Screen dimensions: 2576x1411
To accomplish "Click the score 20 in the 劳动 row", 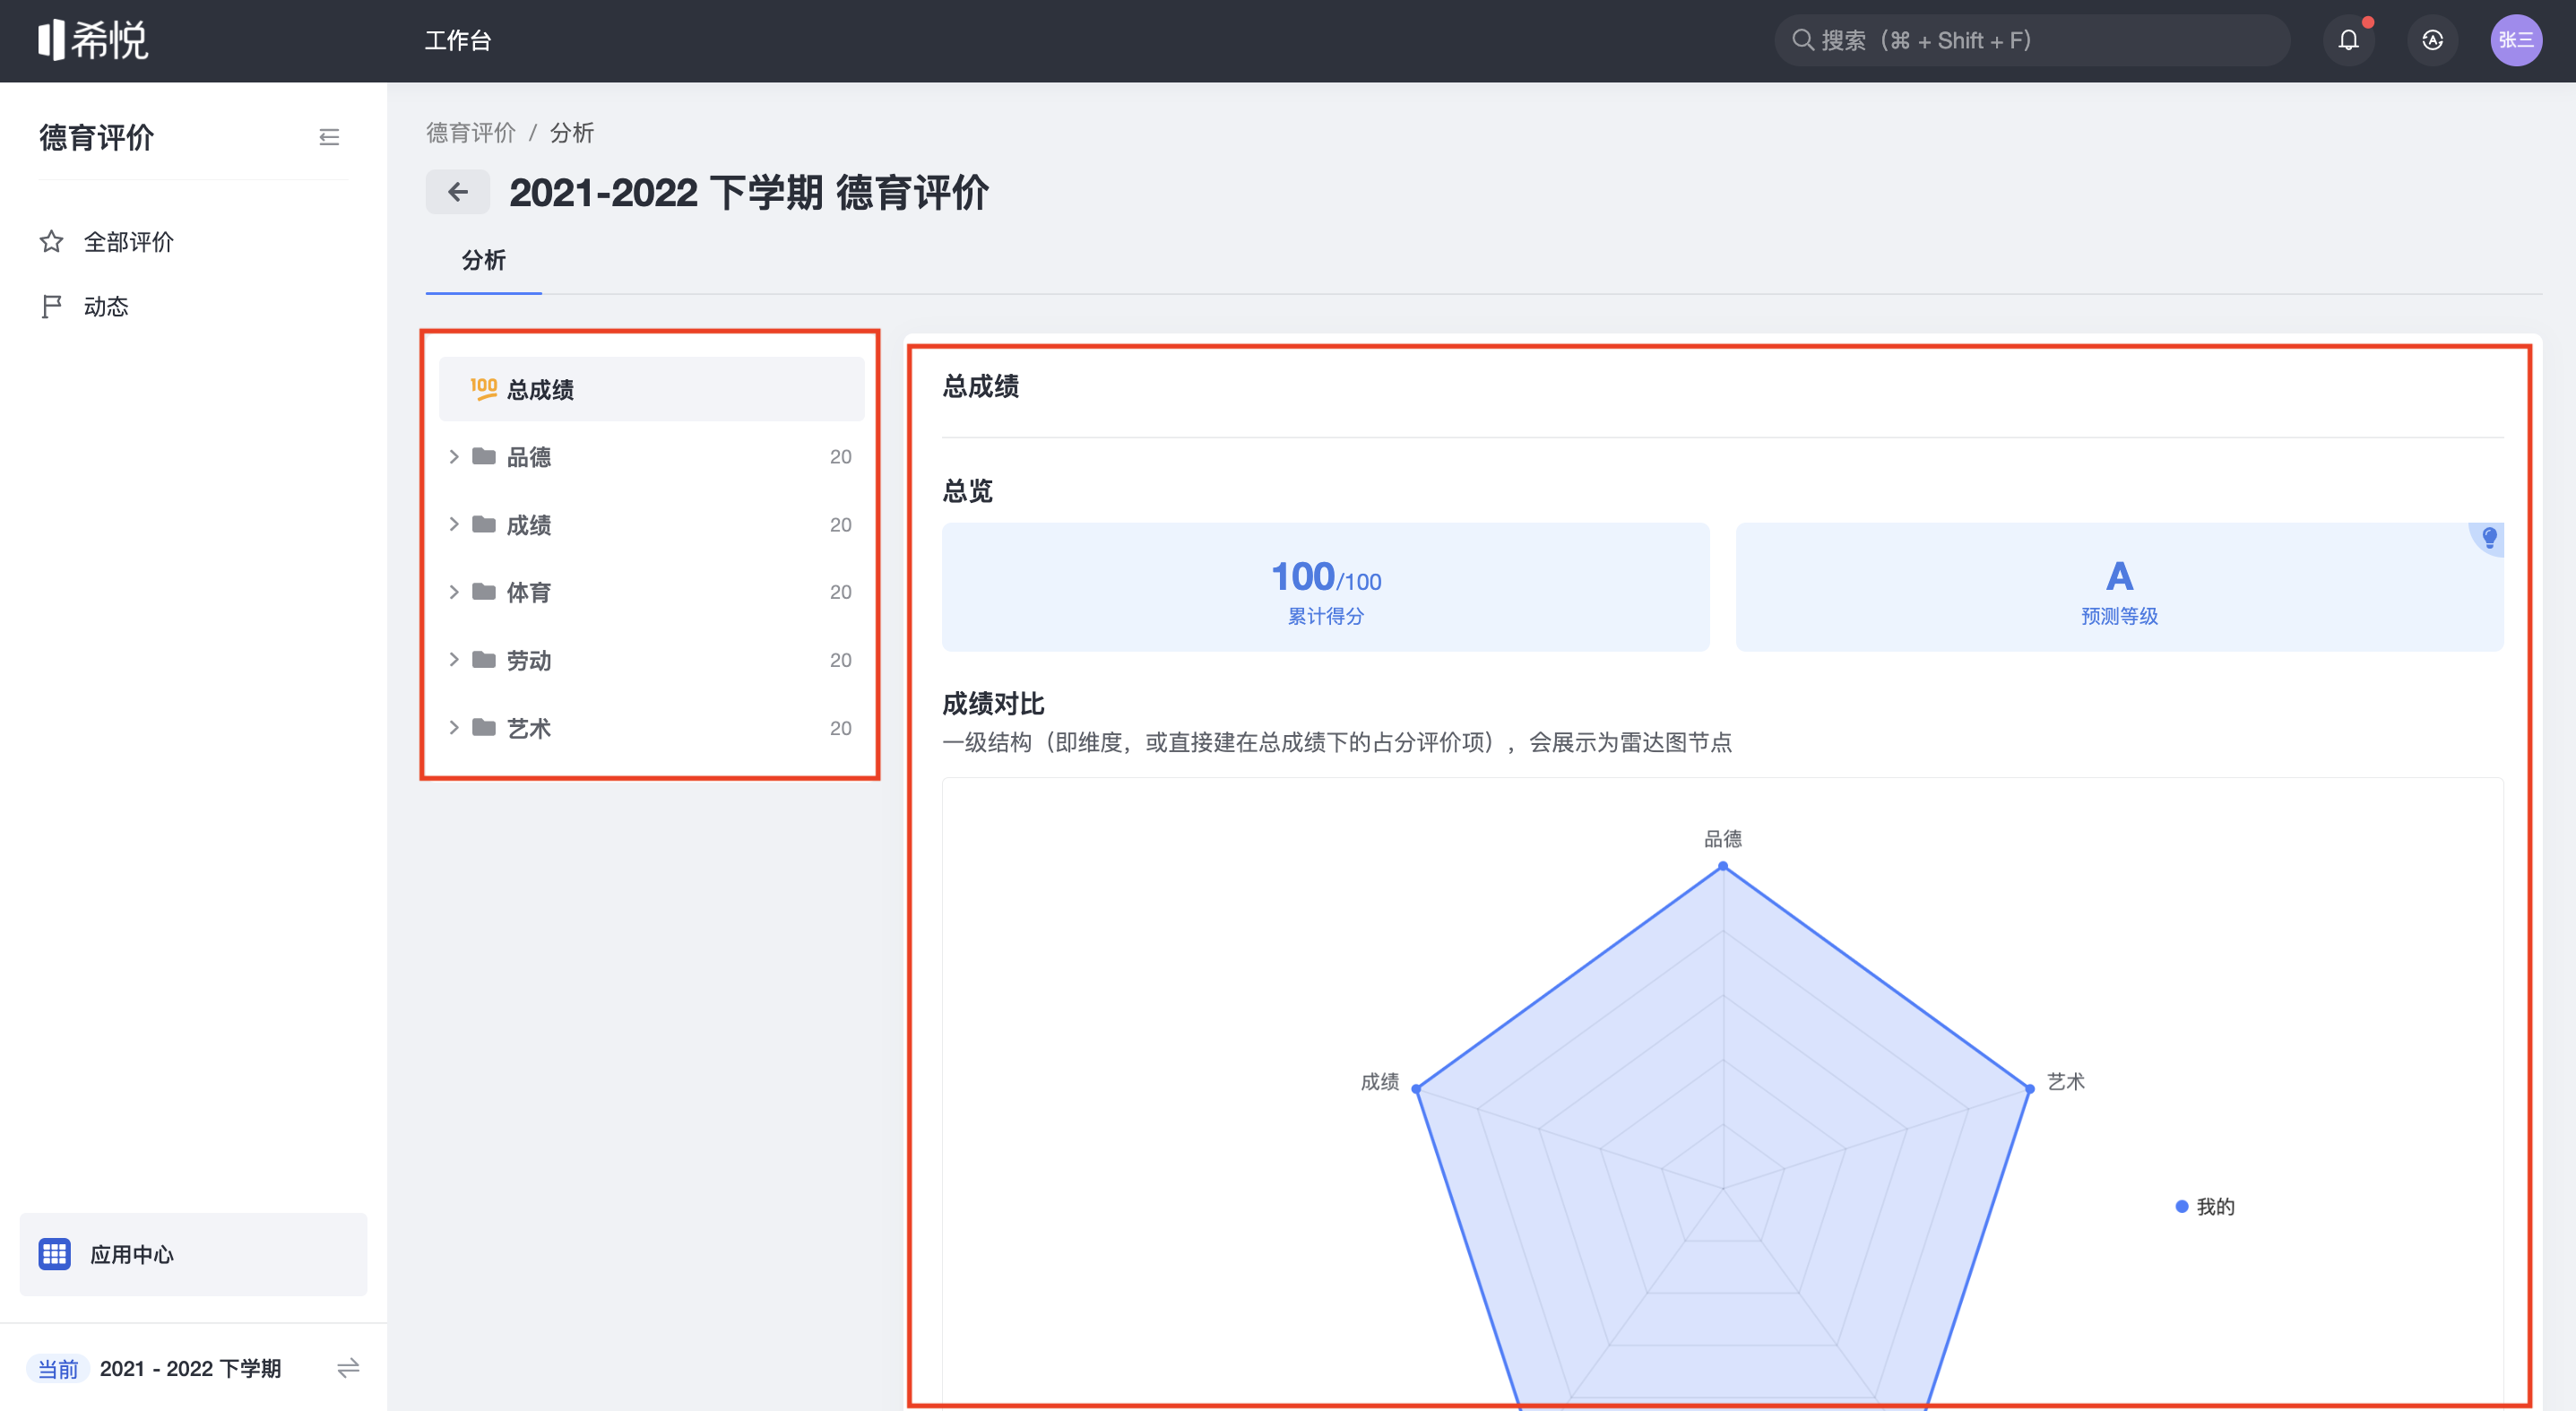I will [840, 659].
